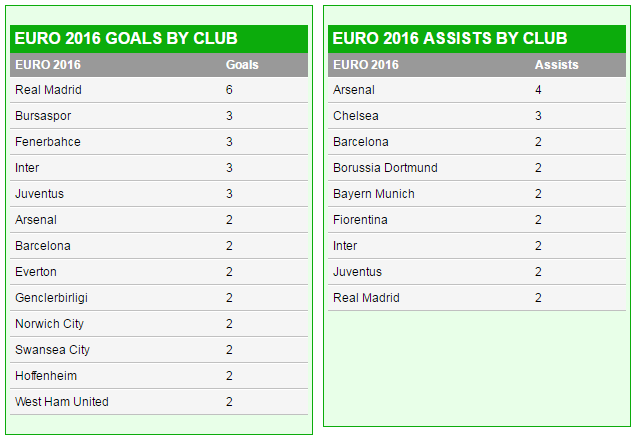
Task: Select Chelsea in the assists table
Action: click(356, 116)
